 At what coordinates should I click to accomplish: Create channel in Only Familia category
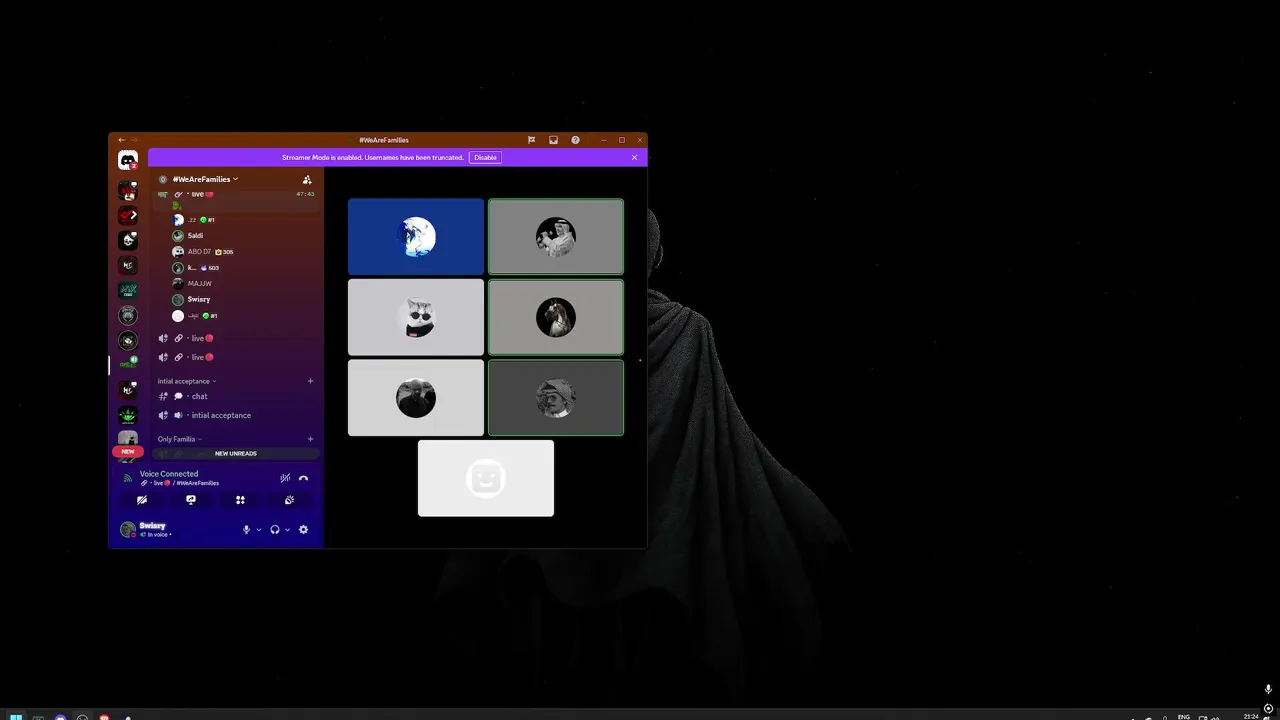point(310,439)
